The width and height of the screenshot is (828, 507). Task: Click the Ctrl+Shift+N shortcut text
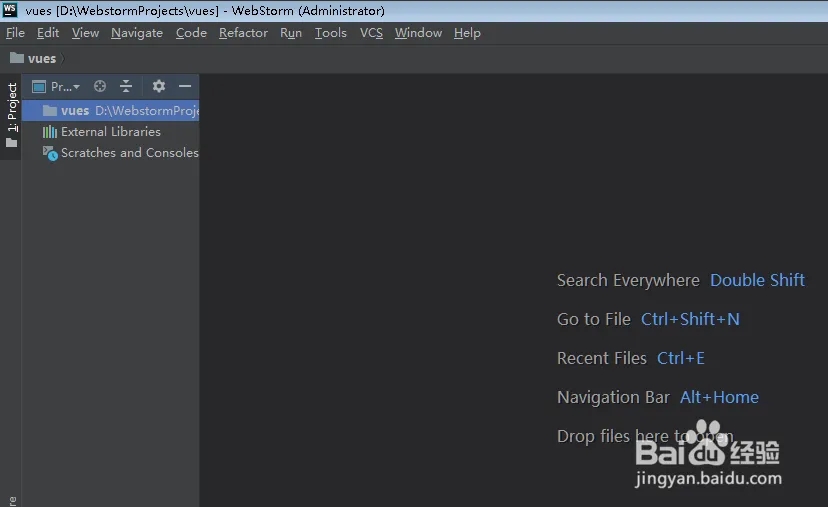tap(690, 319)
